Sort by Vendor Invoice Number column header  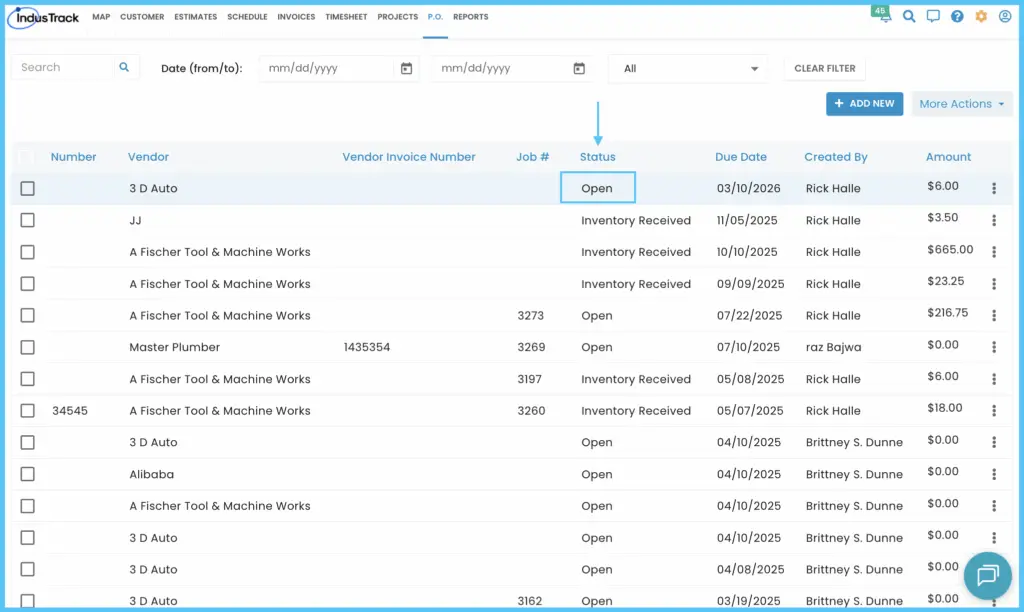point(409,157)
